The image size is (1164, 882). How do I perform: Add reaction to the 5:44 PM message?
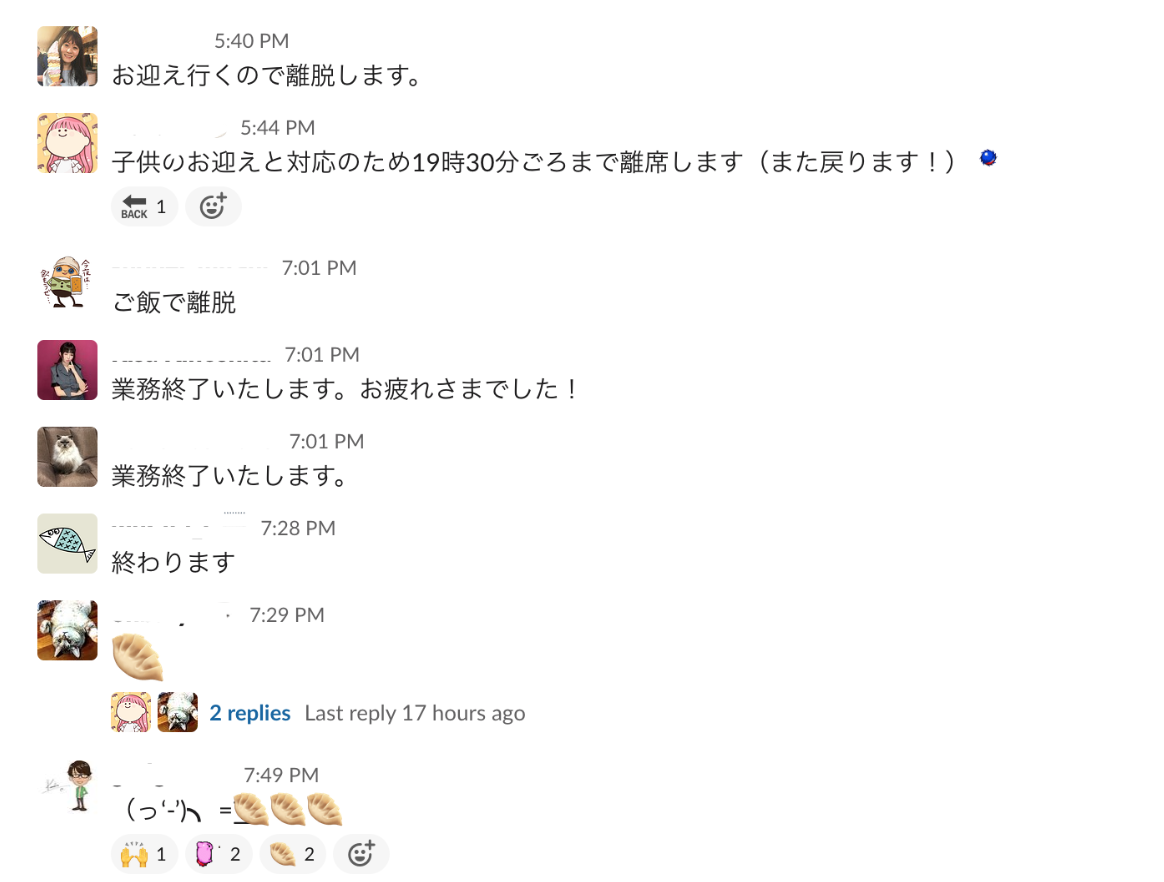(x=213, y=206)
